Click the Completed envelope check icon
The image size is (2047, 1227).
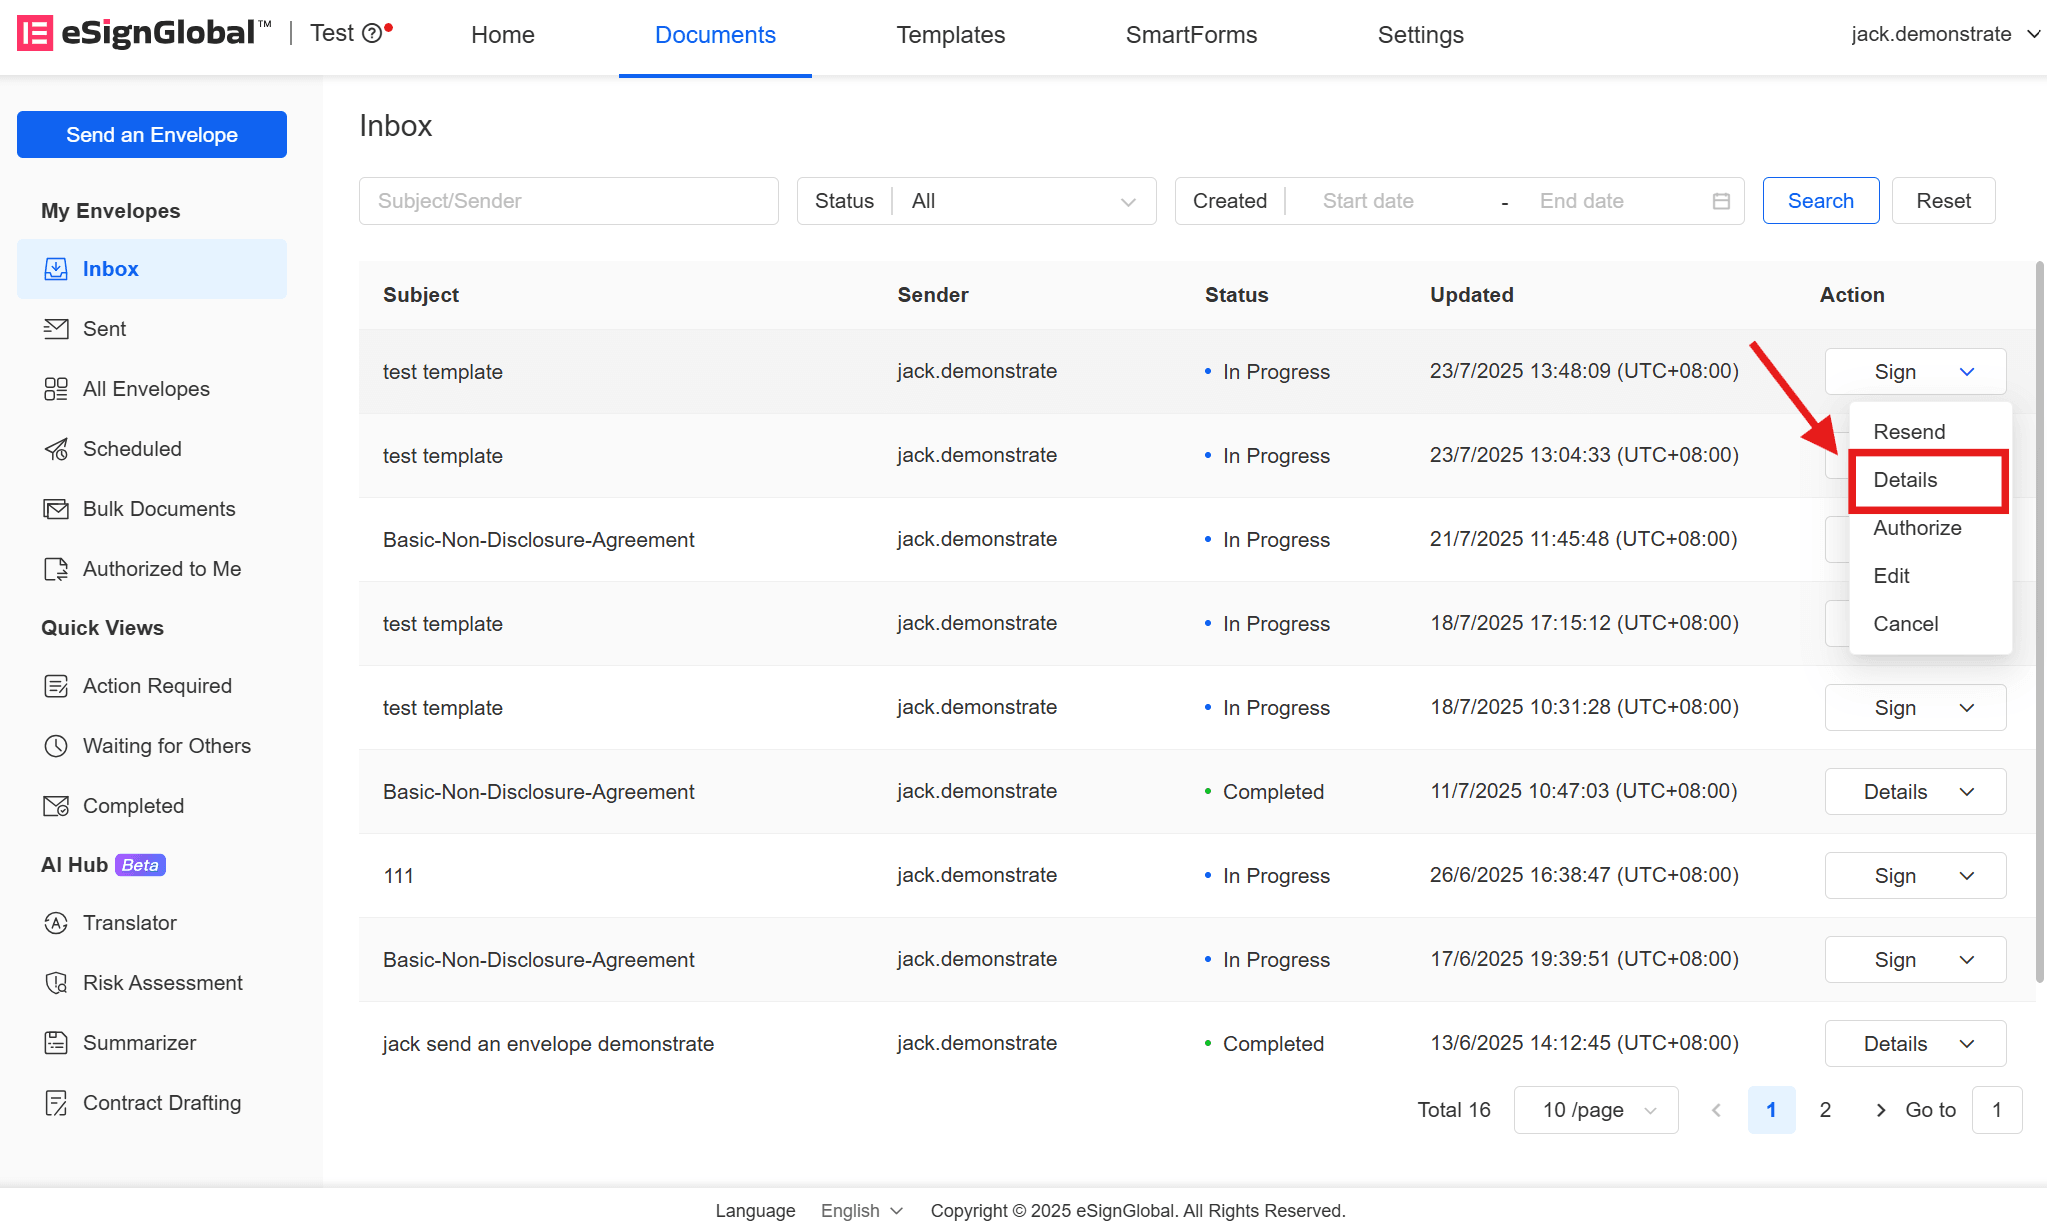(x=56, y=806)
